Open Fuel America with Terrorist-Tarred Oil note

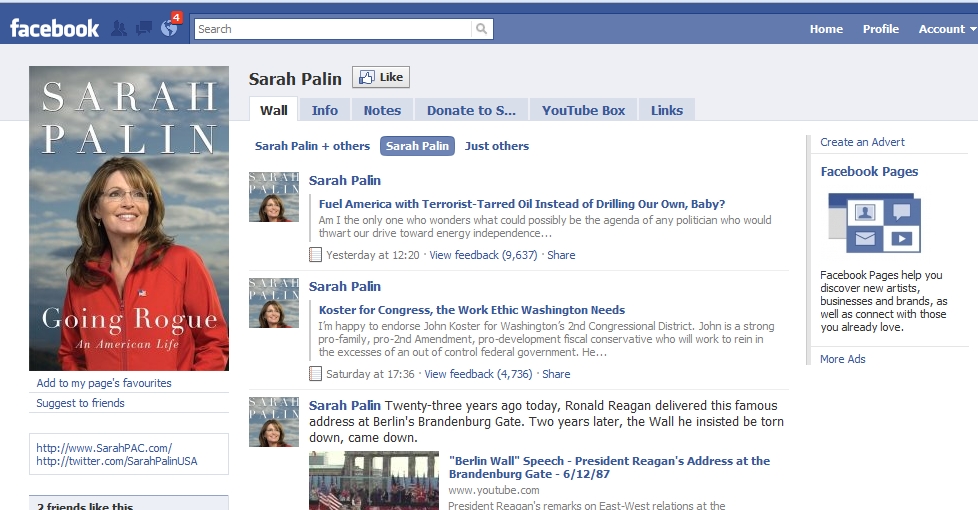click(x=522, y=204)
